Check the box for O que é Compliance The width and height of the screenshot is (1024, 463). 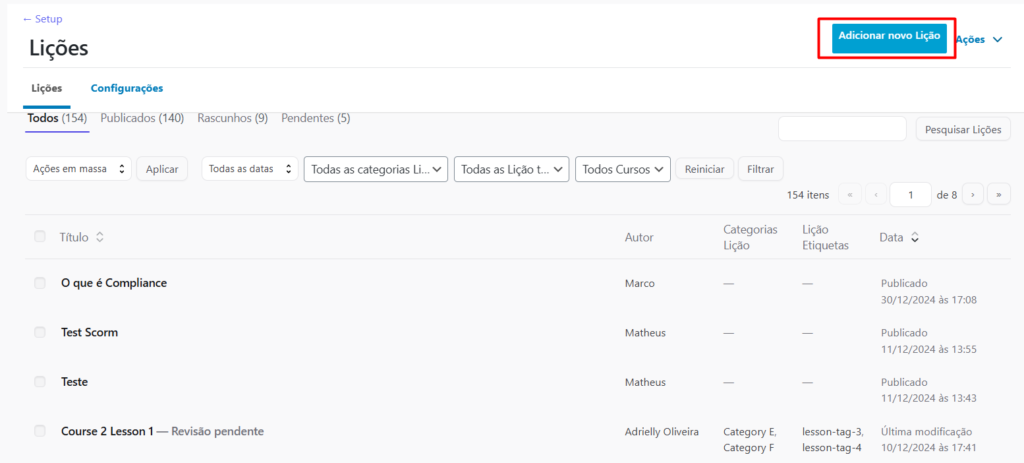coord(40,283)
